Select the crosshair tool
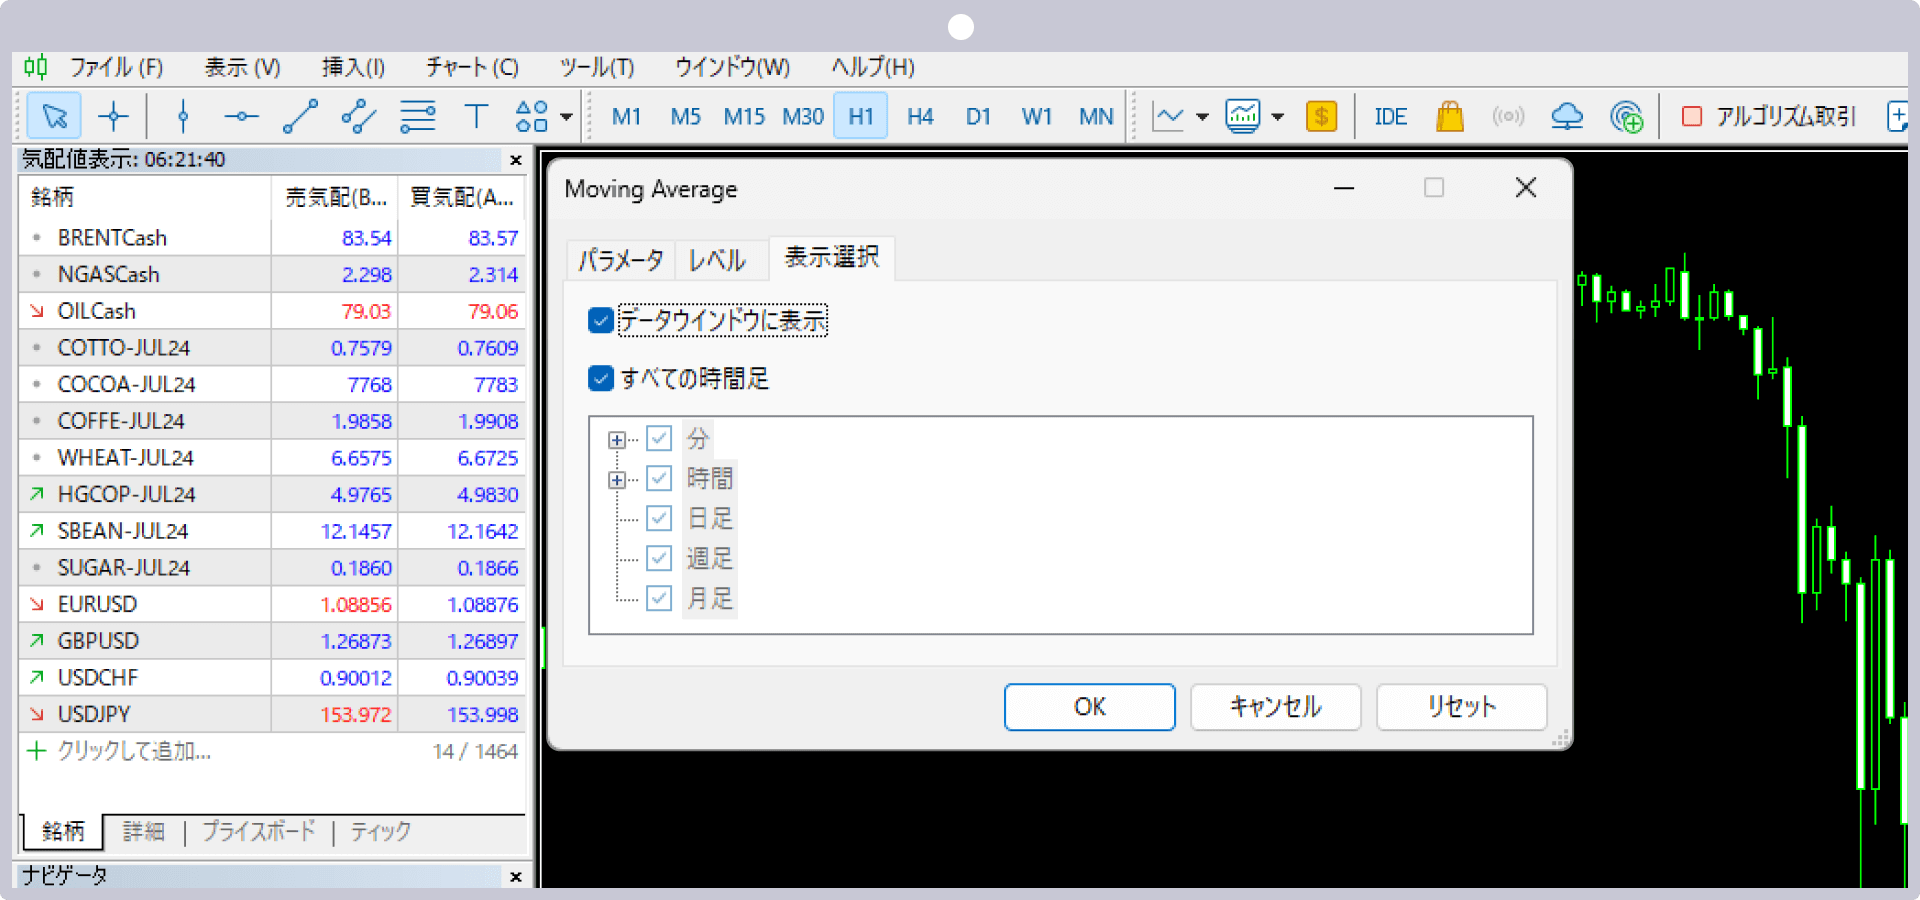1920x900 pixels. coord(113,117)
